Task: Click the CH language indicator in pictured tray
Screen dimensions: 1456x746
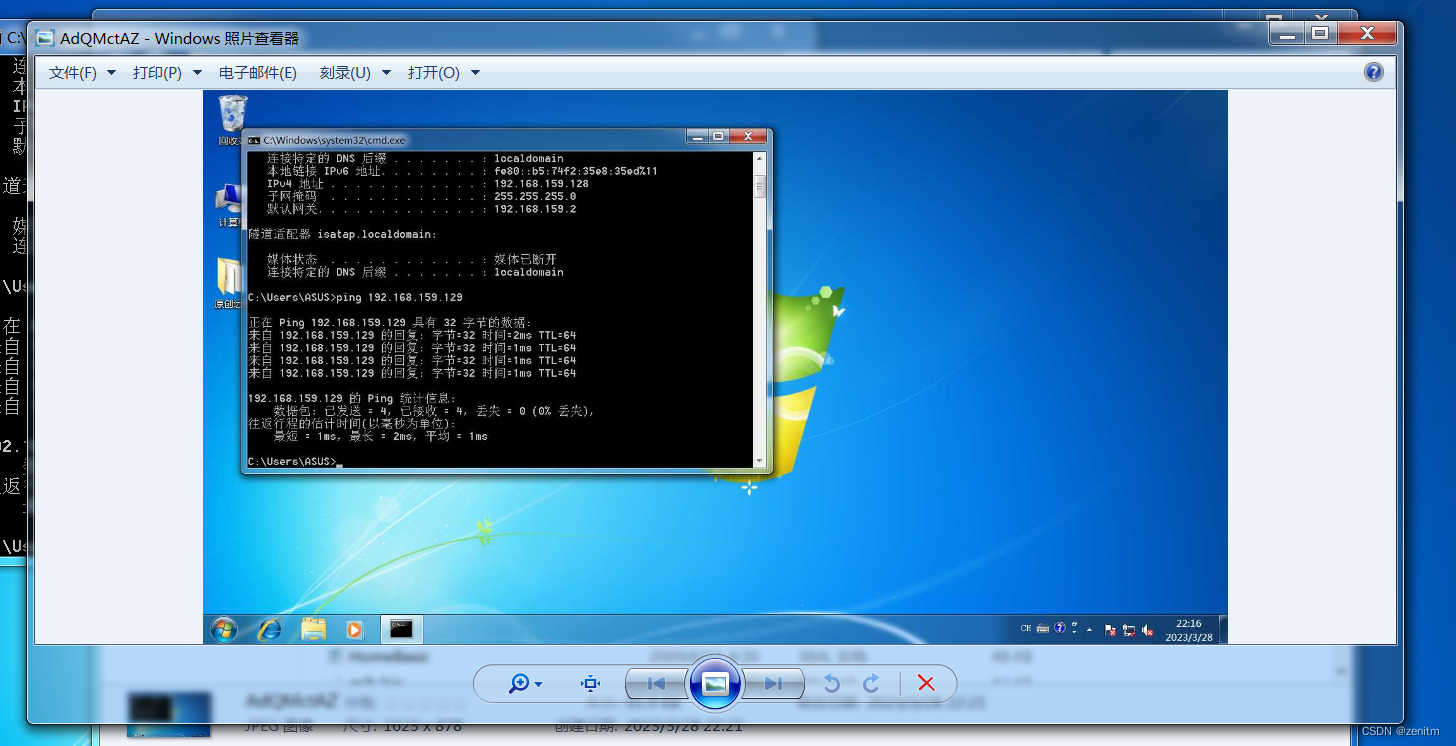Action: coord(1026,629)
